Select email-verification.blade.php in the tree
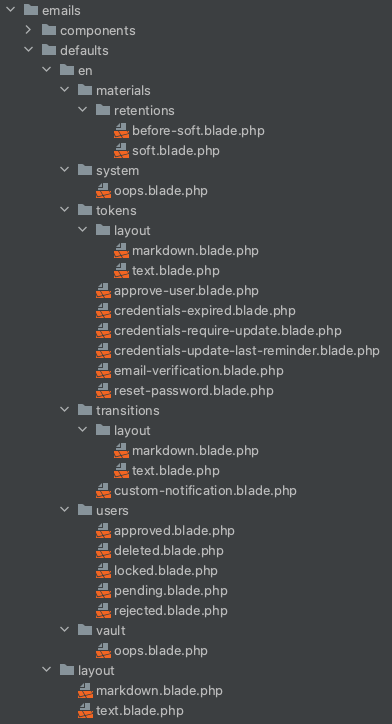This screenshot has width=392, height=724. pyautogui.click(x=199, y=371)
